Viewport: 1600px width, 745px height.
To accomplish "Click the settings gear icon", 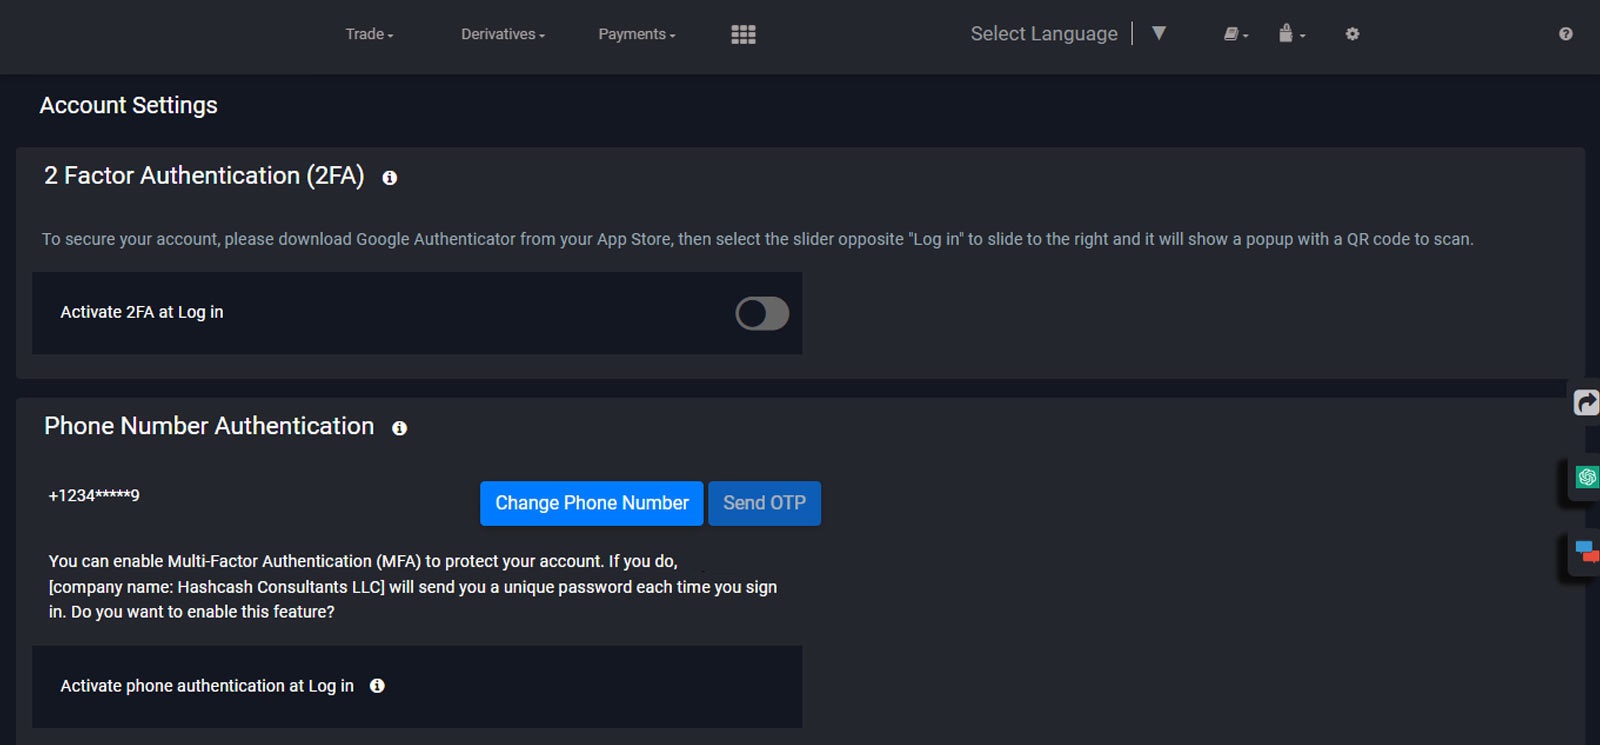I will tap(1352, 34).
